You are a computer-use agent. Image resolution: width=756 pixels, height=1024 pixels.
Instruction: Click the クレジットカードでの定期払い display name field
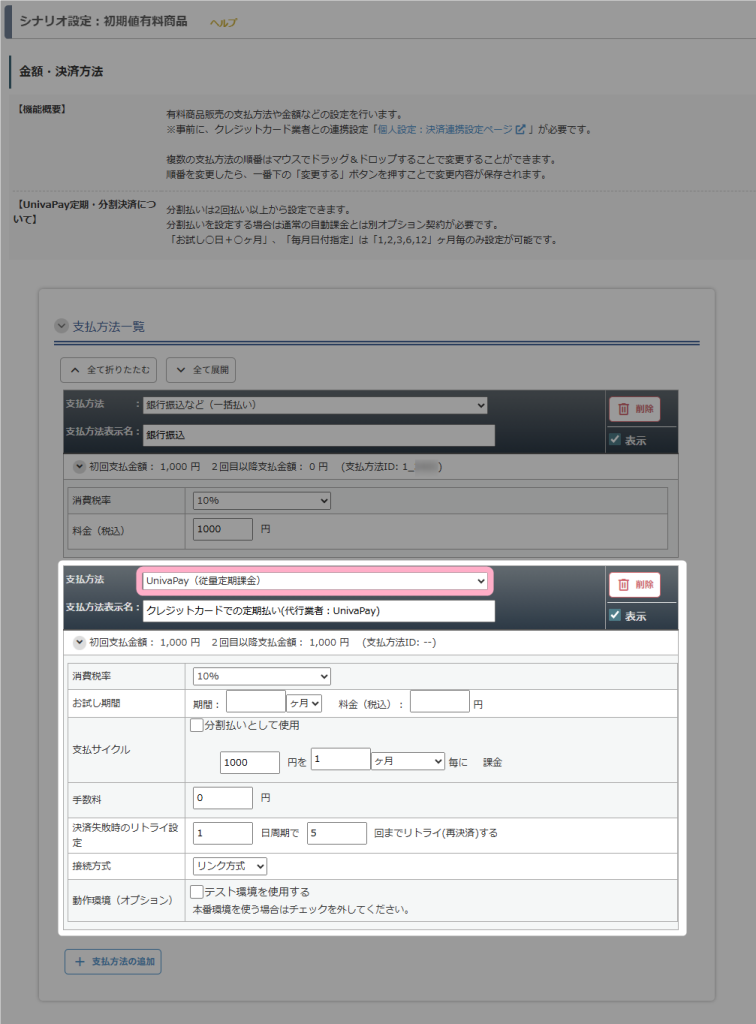[x=318, y=610]
